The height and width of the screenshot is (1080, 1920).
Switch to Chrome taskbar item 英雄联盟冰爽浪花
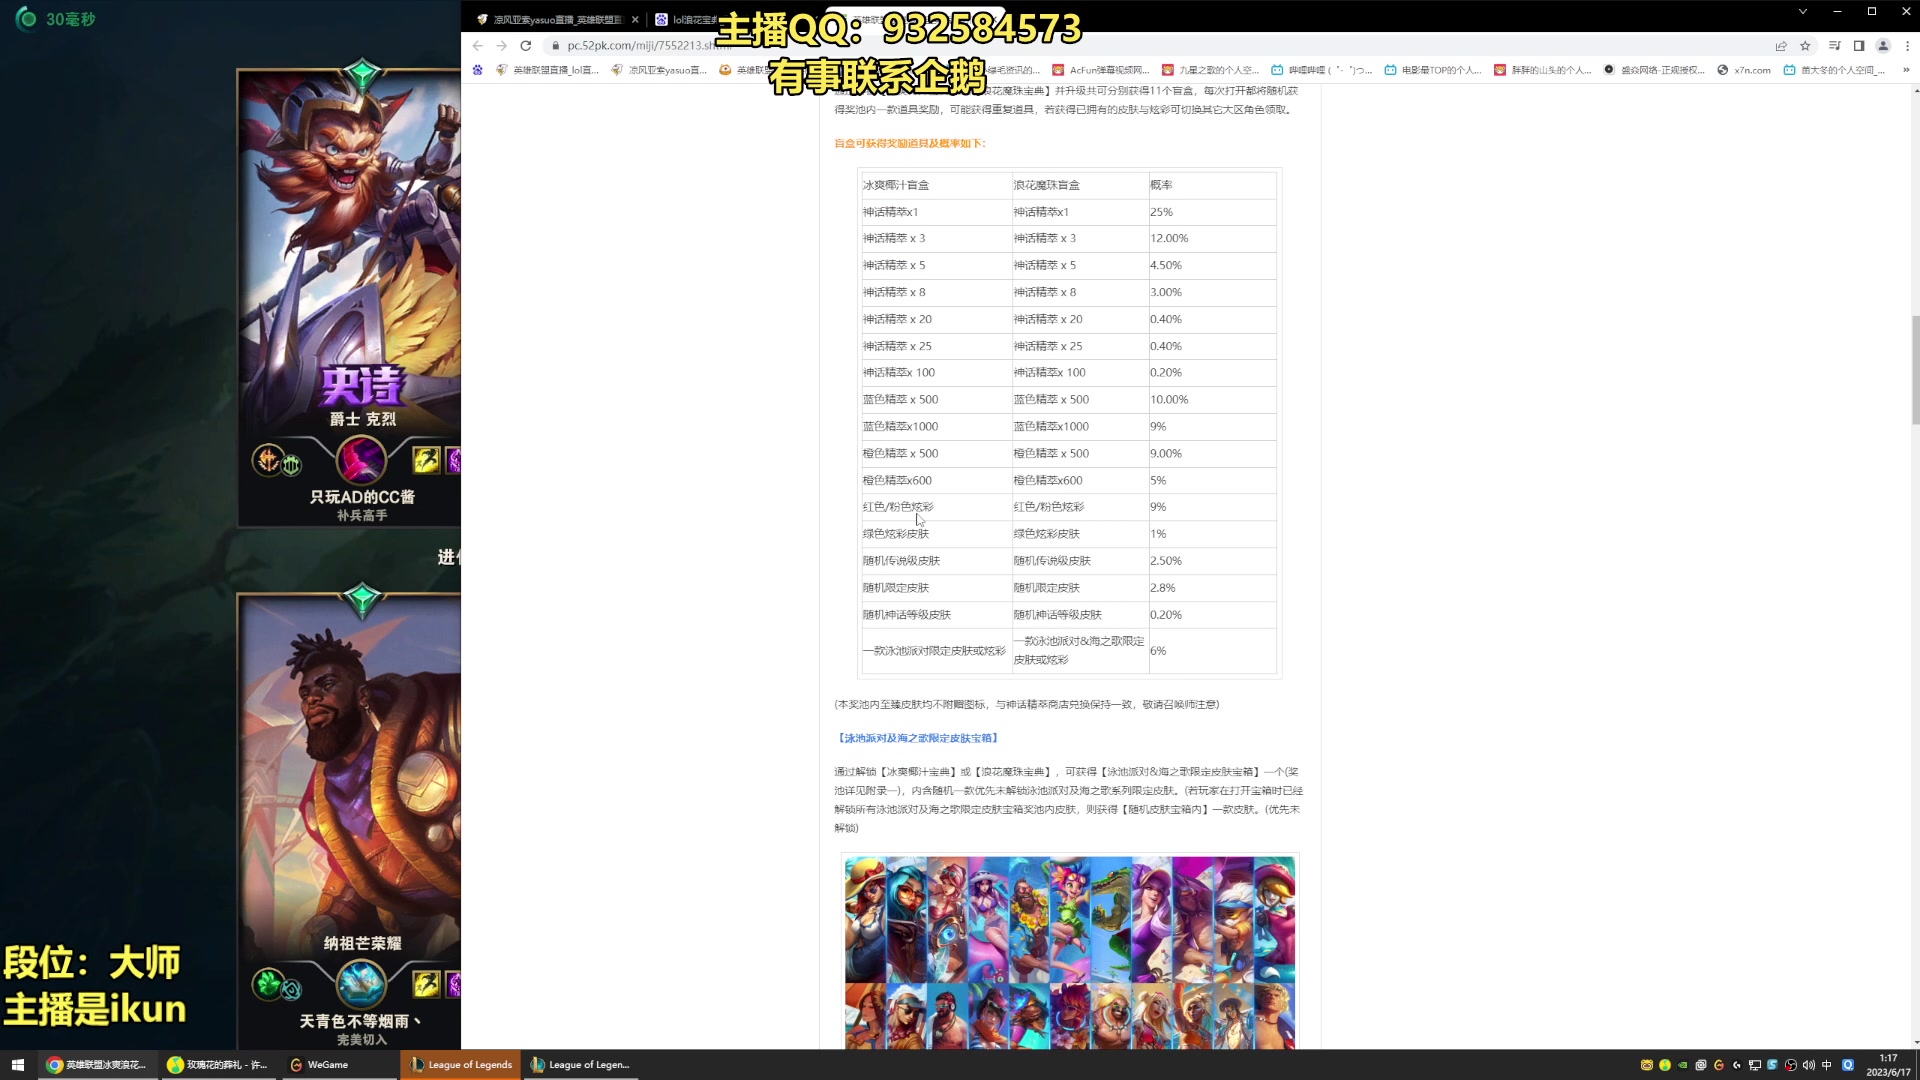[97, 1065]
